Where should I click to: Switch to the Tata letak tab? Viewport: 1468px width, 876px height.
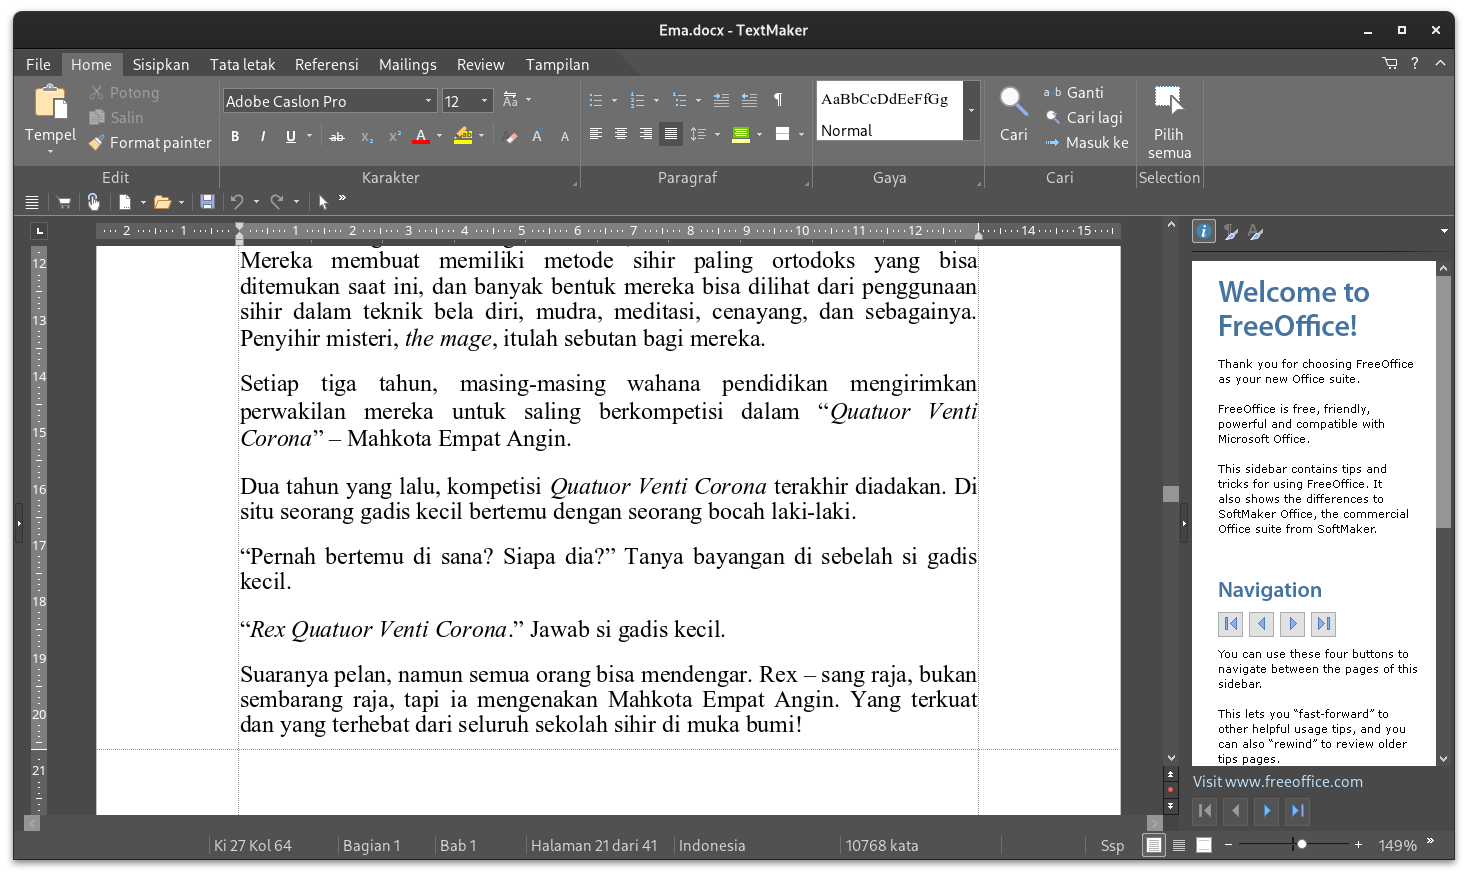(x=242, y=64)
